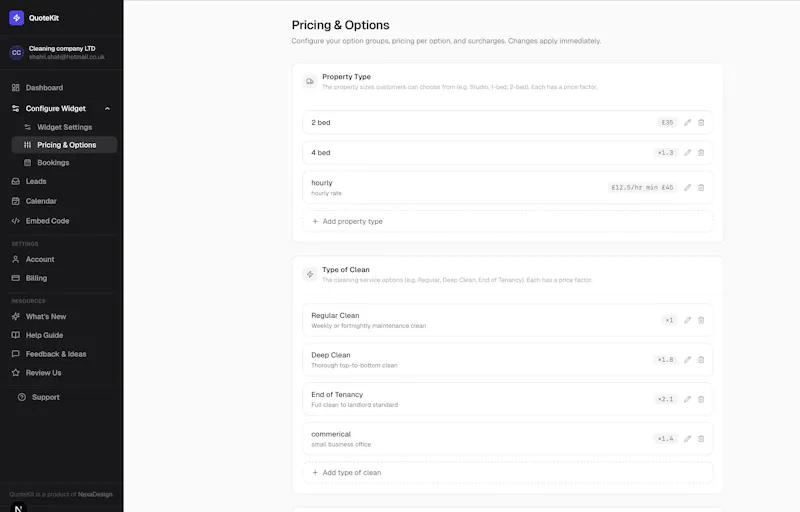The height and width of the screenshot is (512, 800).
Task: Open the Calendar page
Action: tap(41, 201)
